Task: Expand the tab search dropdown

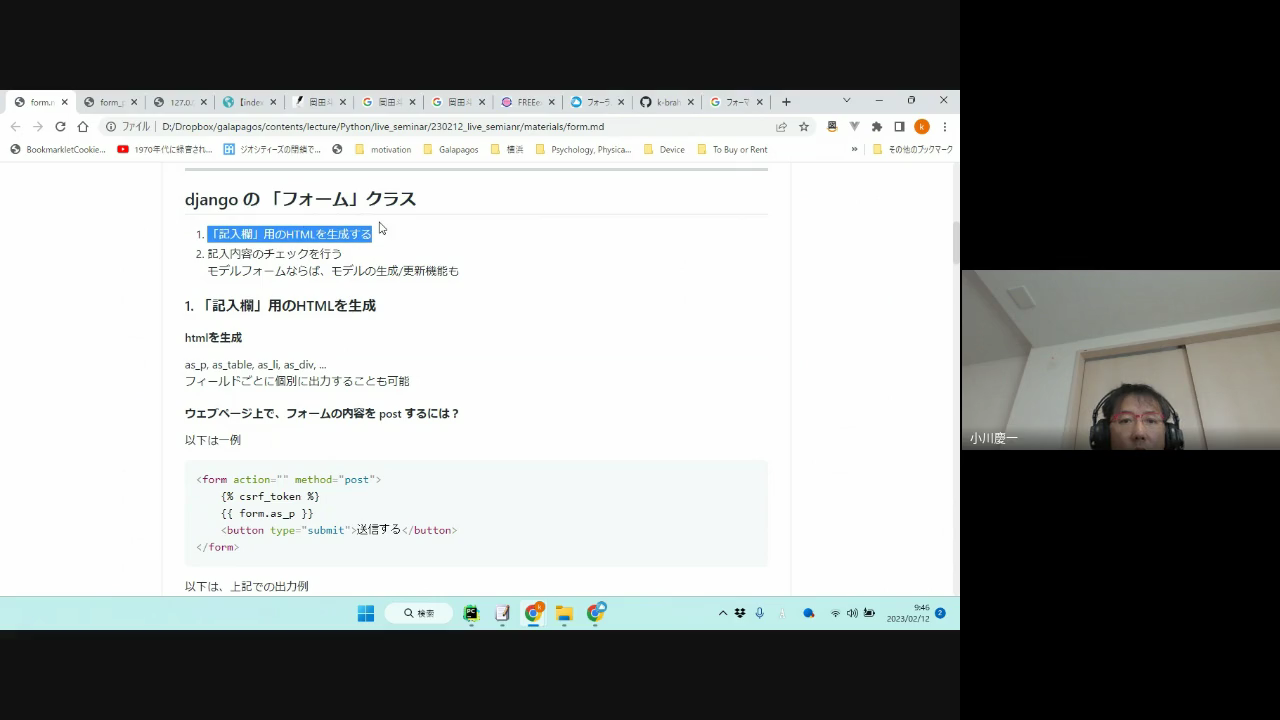Action: pyautogui.click(x=846, y=101)
